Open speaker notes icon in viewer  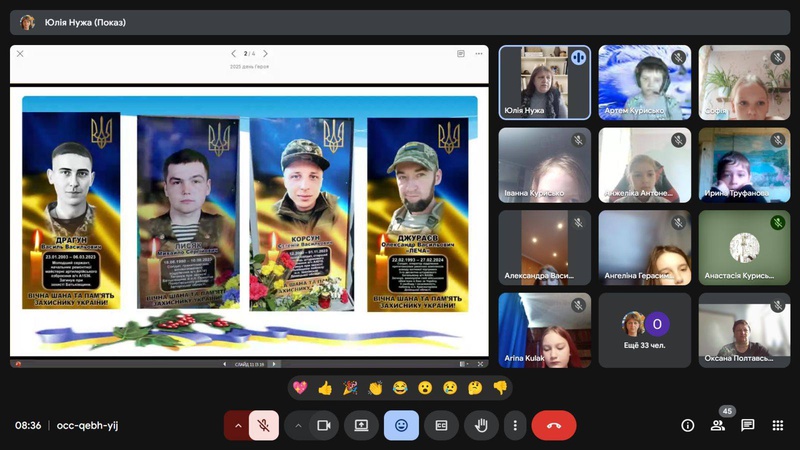pos(461,54)
